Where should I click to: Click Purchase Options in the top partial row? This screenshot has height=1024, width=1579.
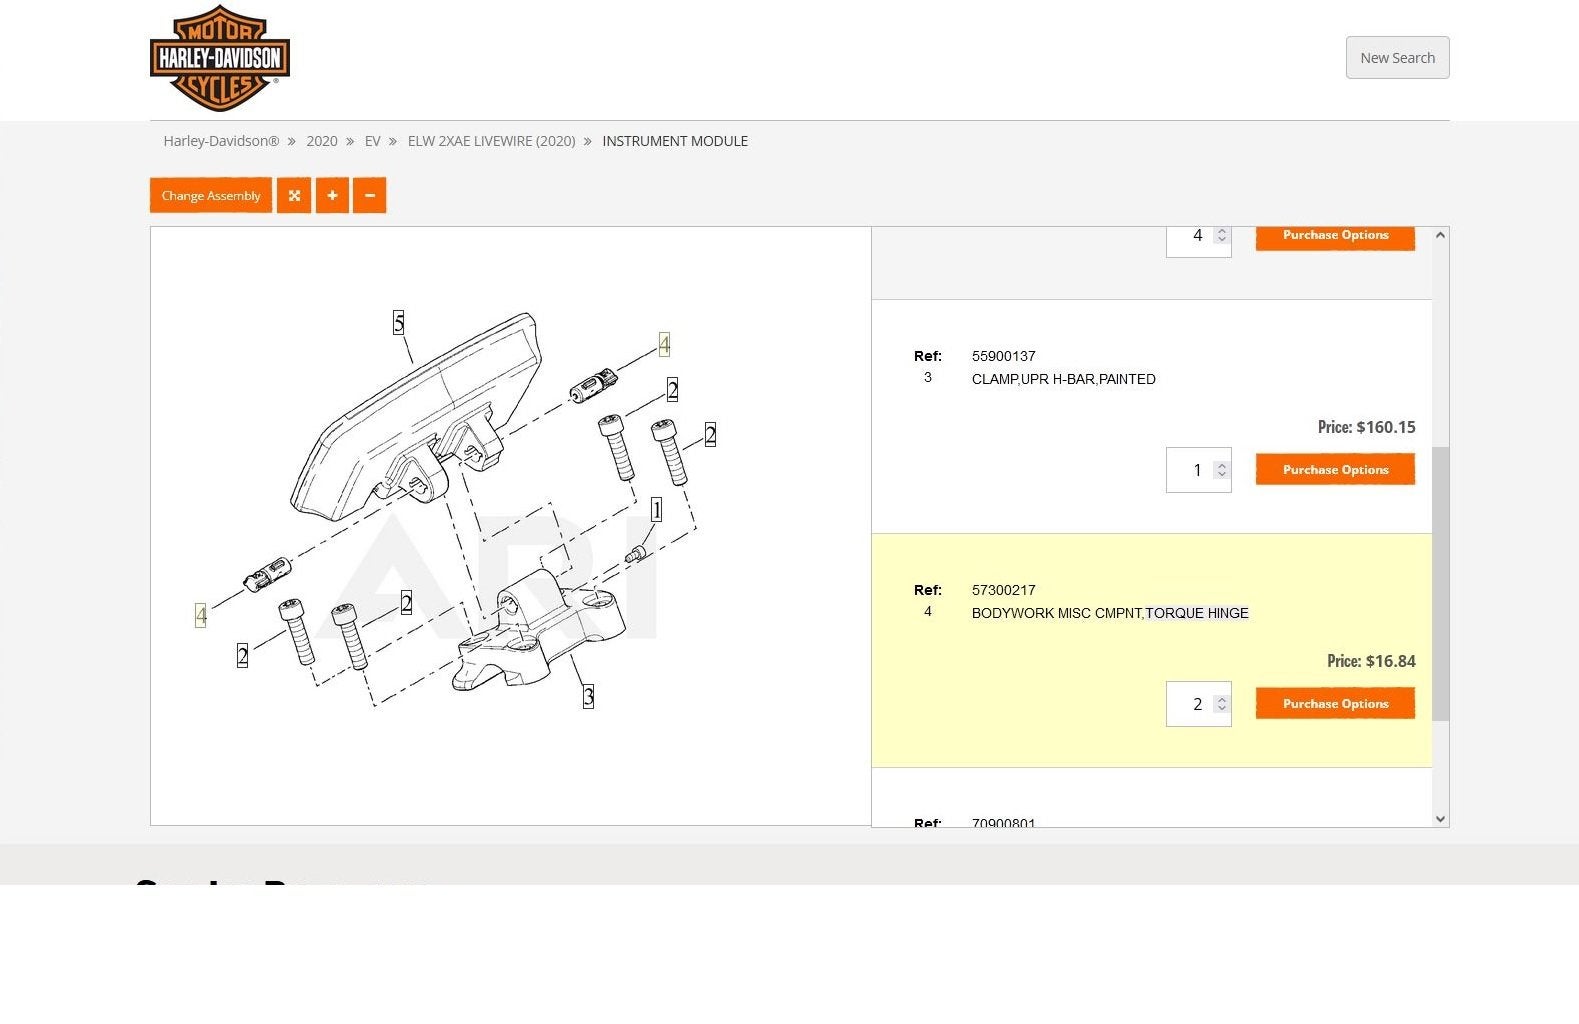click(1335, 236)
